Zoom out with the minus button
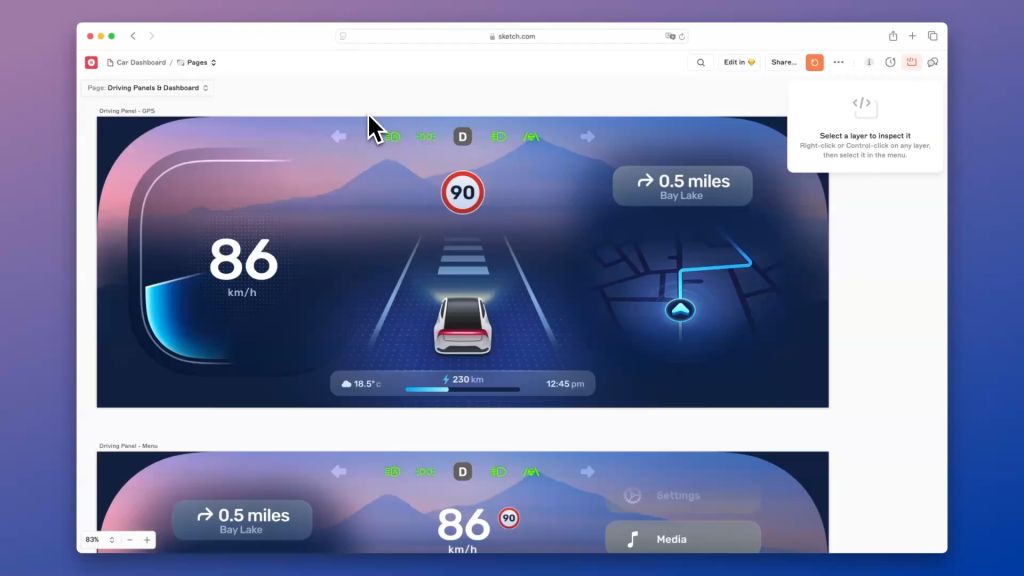This screenshot has width=1024, height=576. tap(130, 540)
